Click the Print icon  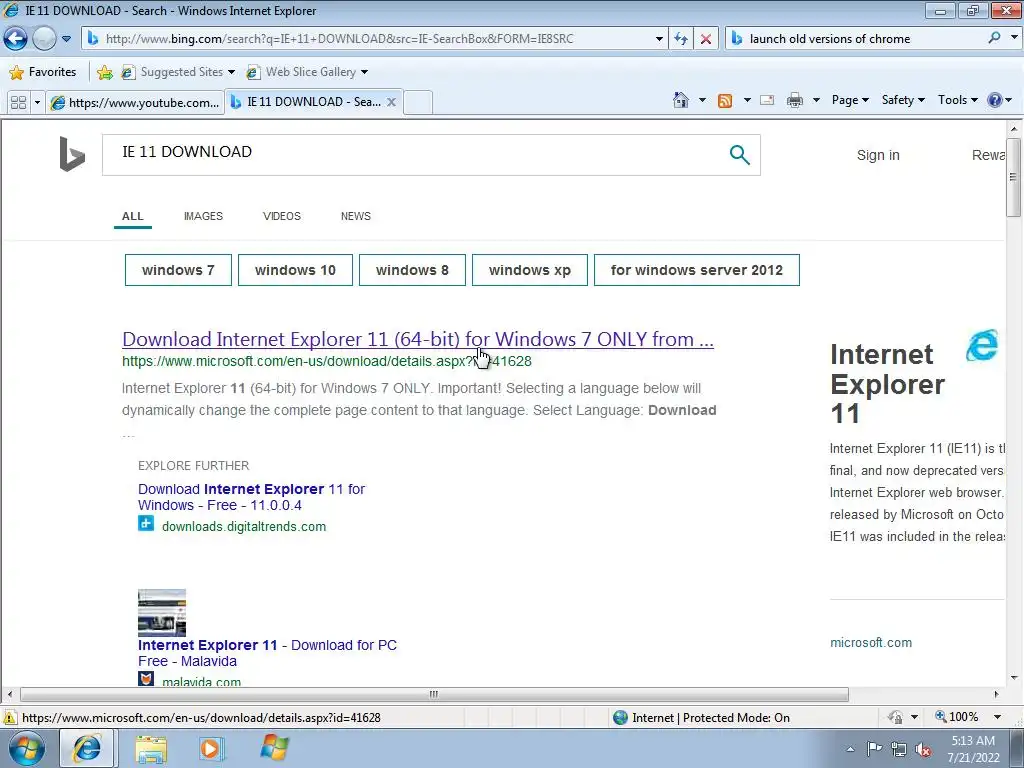click(795, 100)
